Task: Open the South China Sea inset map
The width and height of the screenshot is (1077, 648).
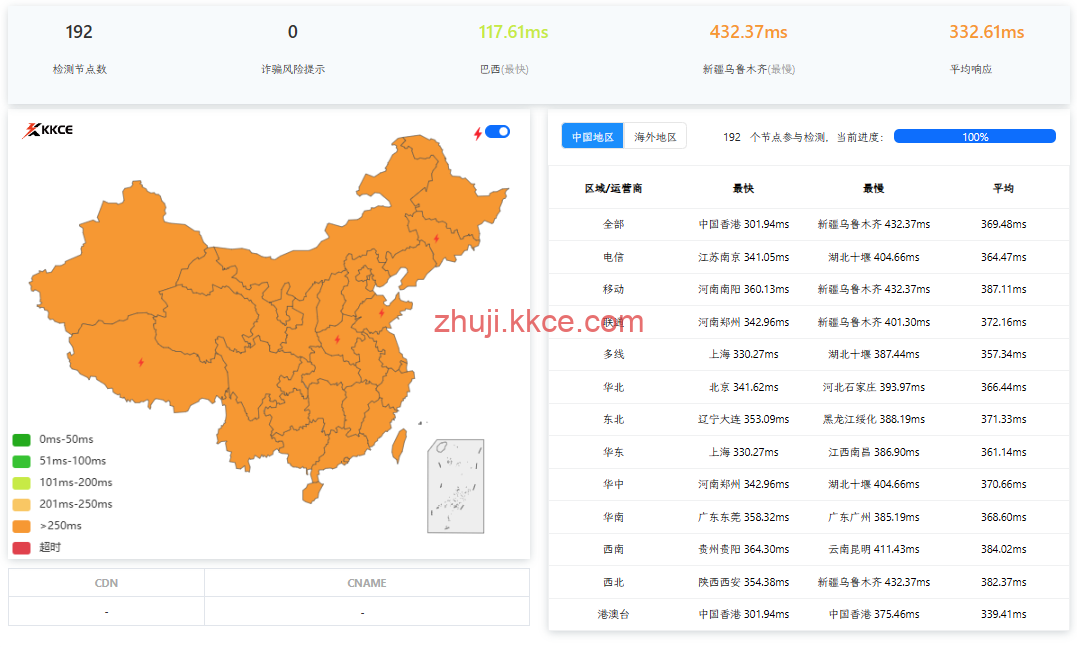Action: coord(456,486)
